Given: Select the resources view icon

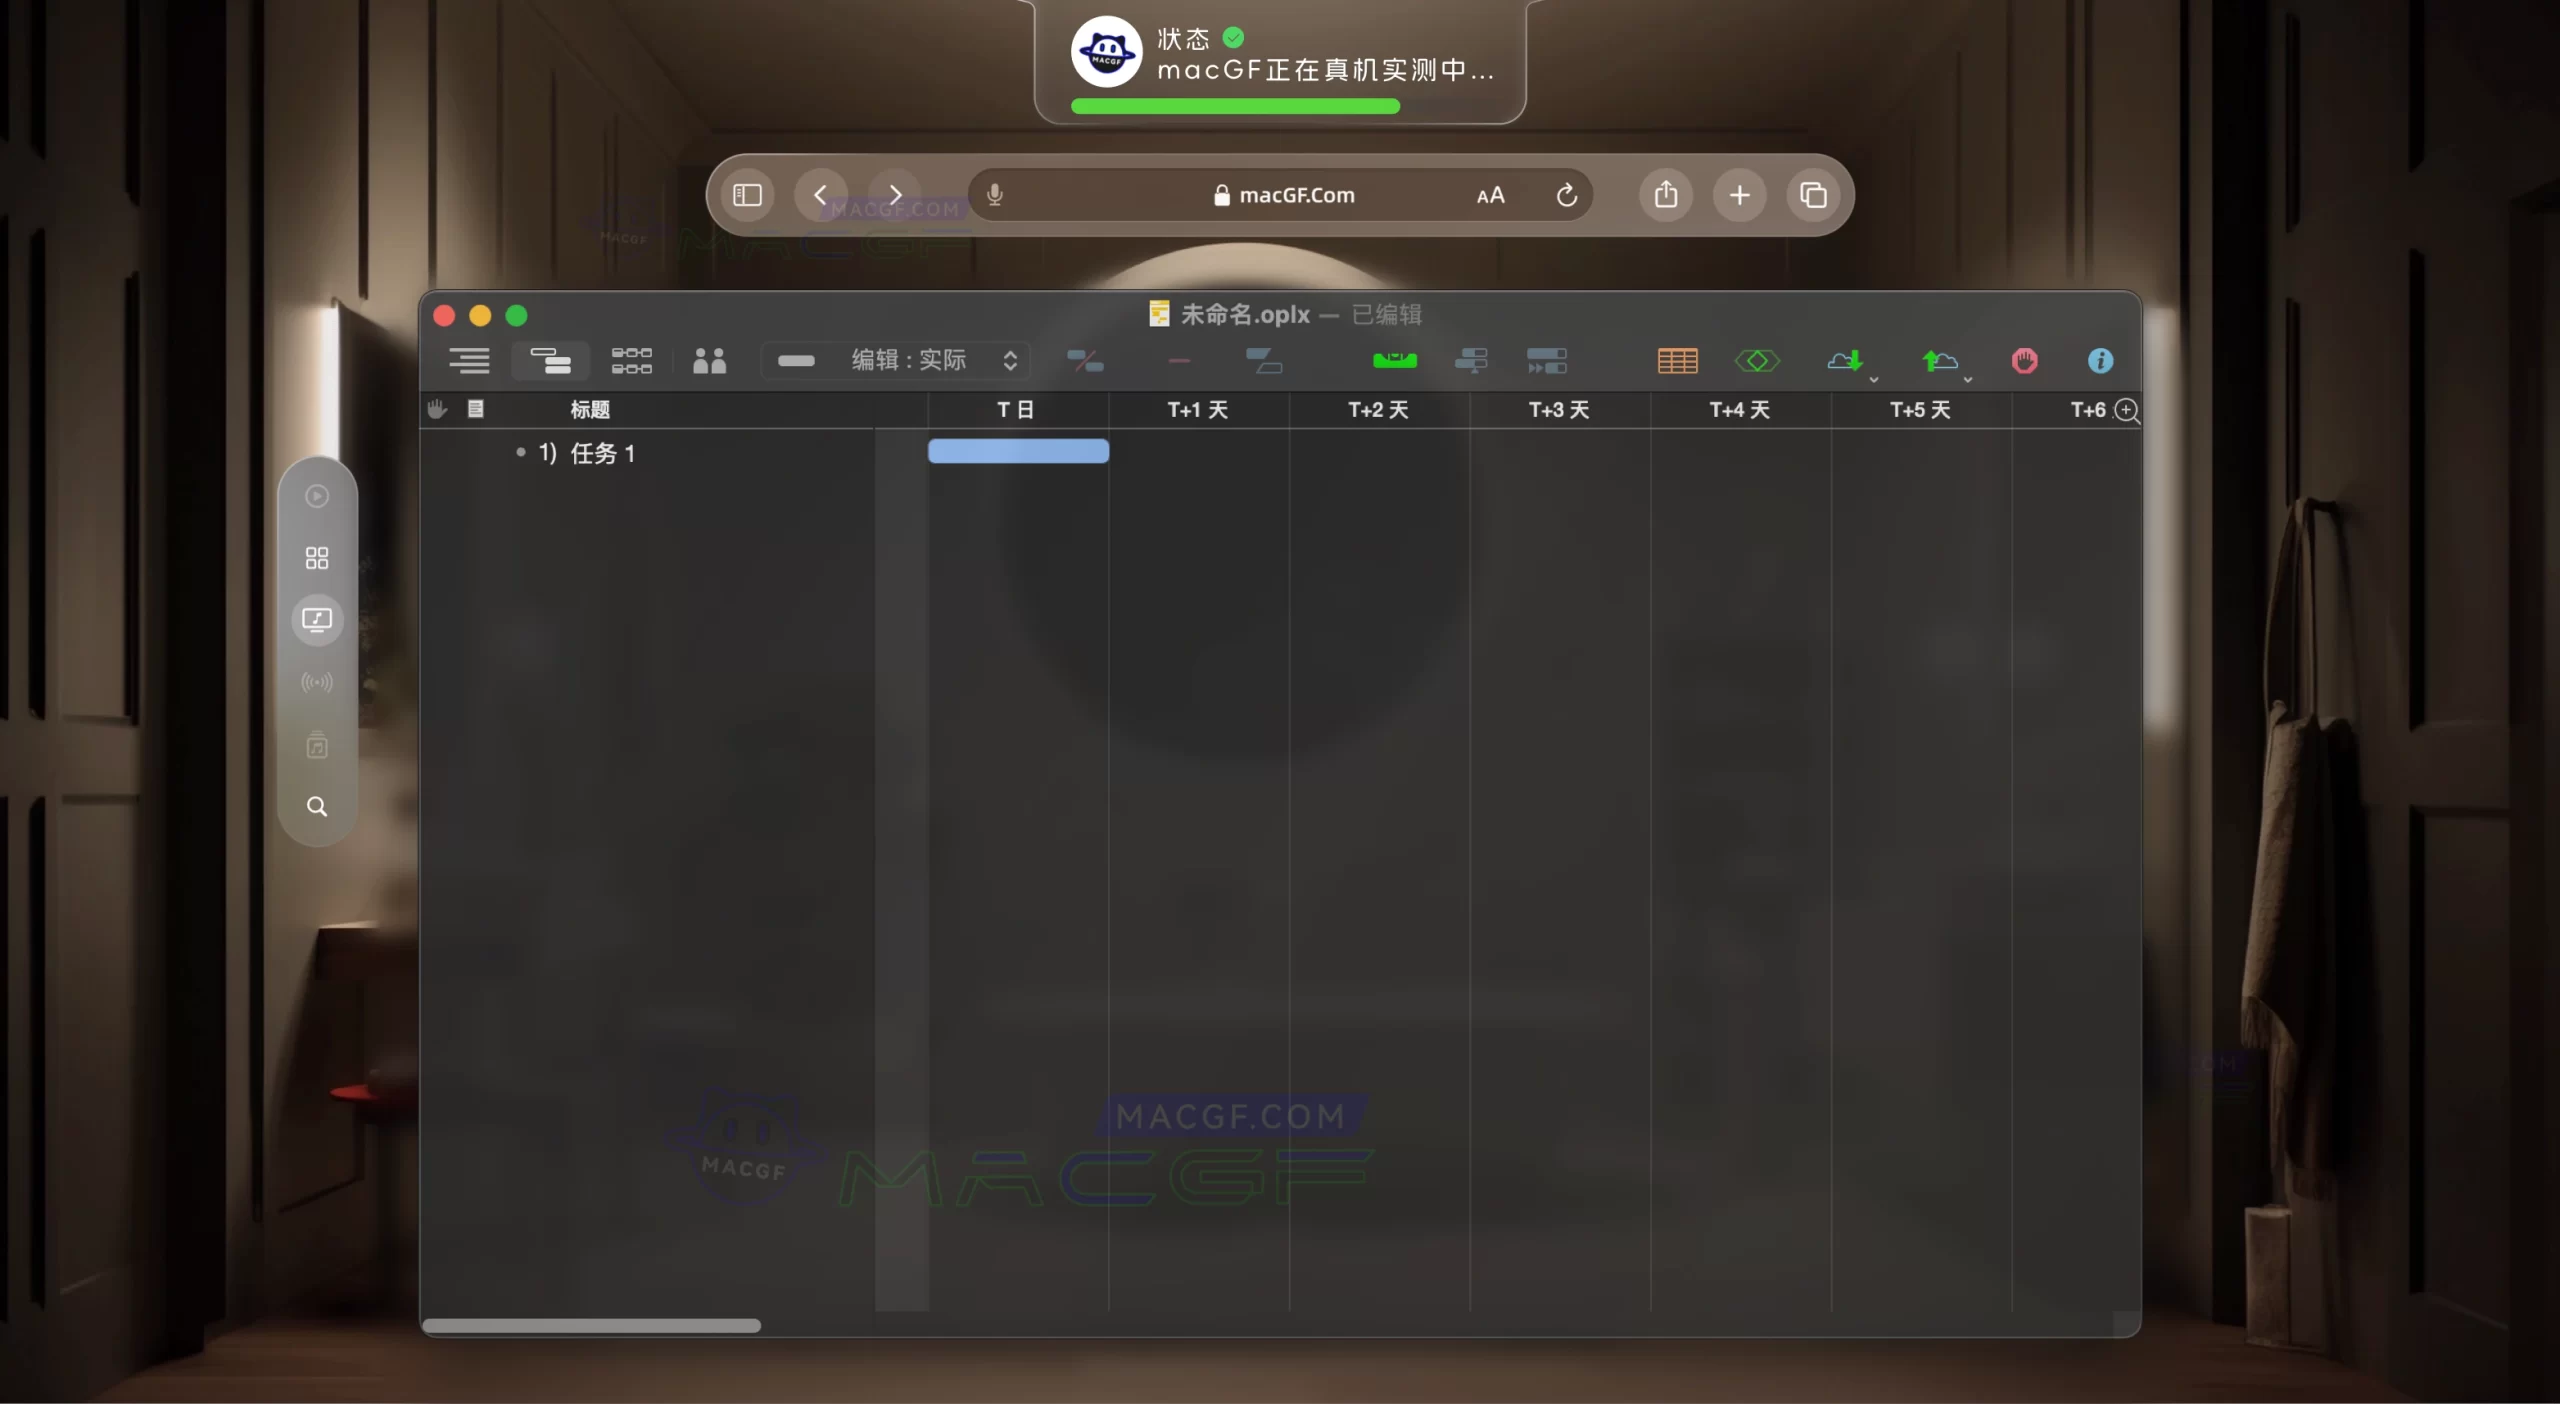Looking at the screenshot, I should [x=708, y=361].
